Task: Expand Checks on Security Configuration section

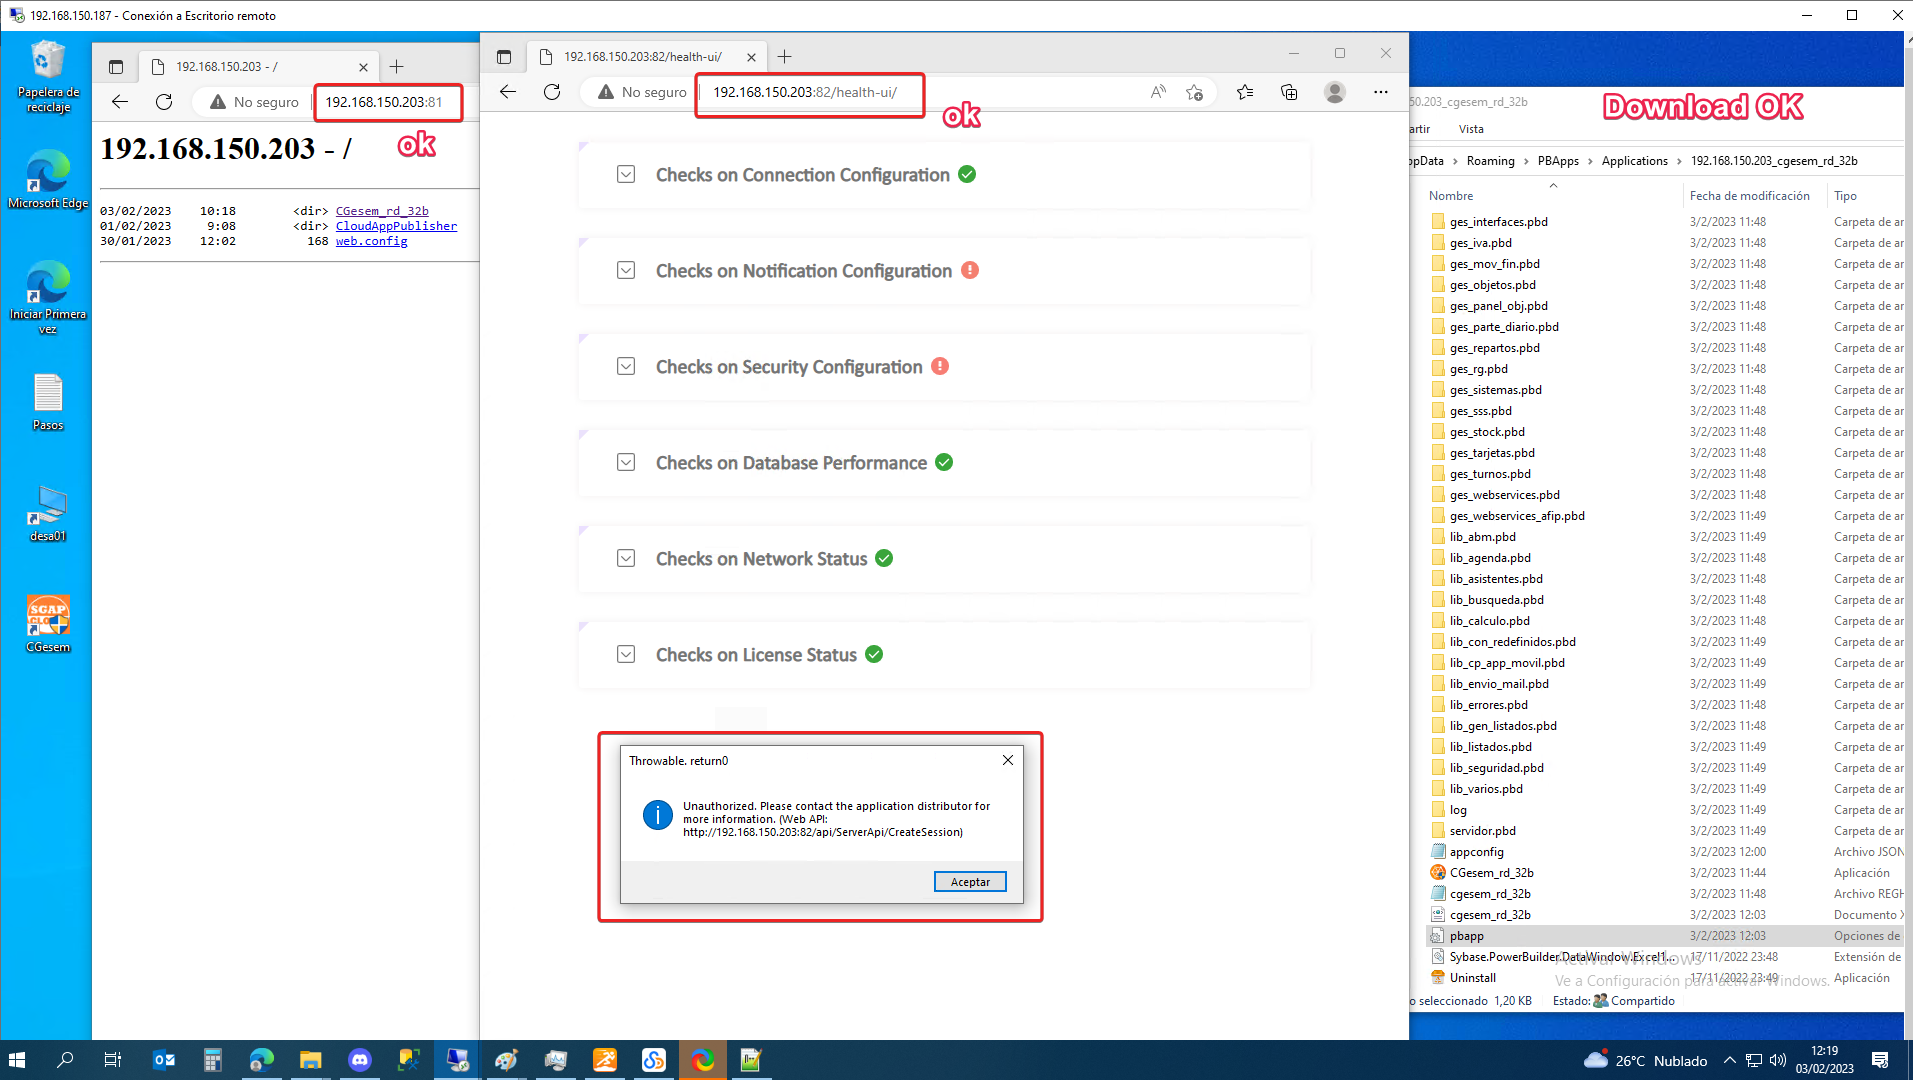Action: click(x=626, y=367)
